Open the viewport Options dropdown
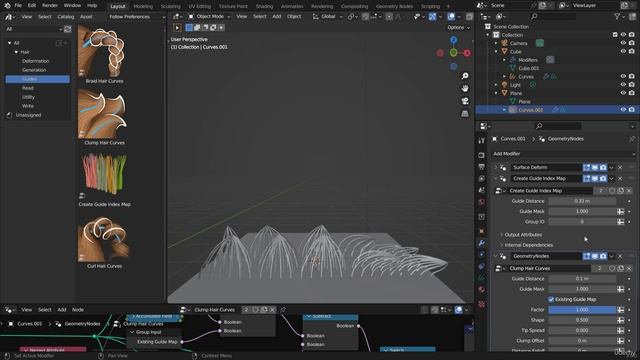The image size is (640, 360). coord(458,28)
